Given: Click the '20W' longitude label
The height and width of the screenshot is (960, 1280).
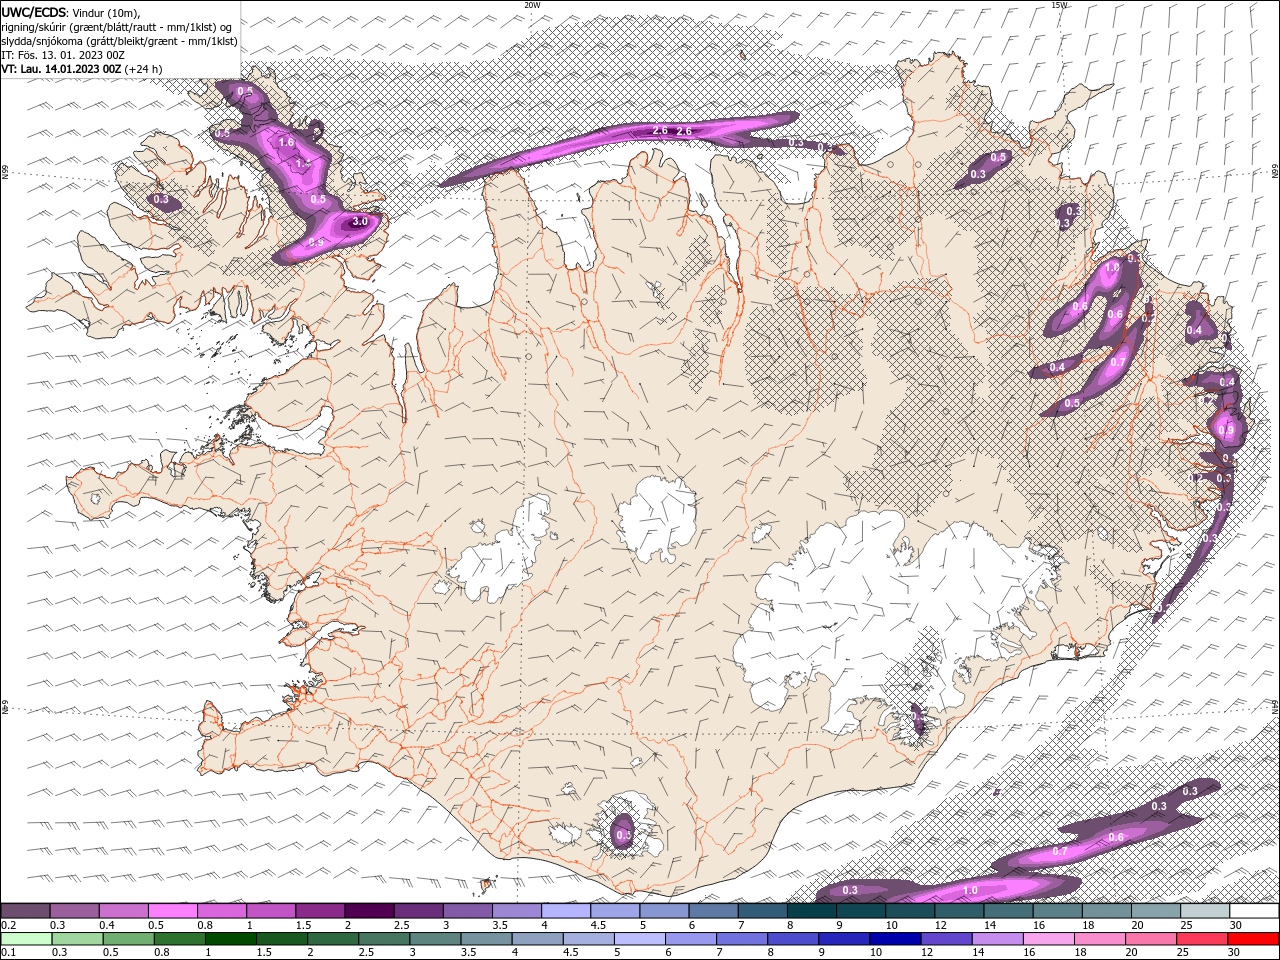Looking at the screenshot, I should pyautogui.click(x=533, y=5).
